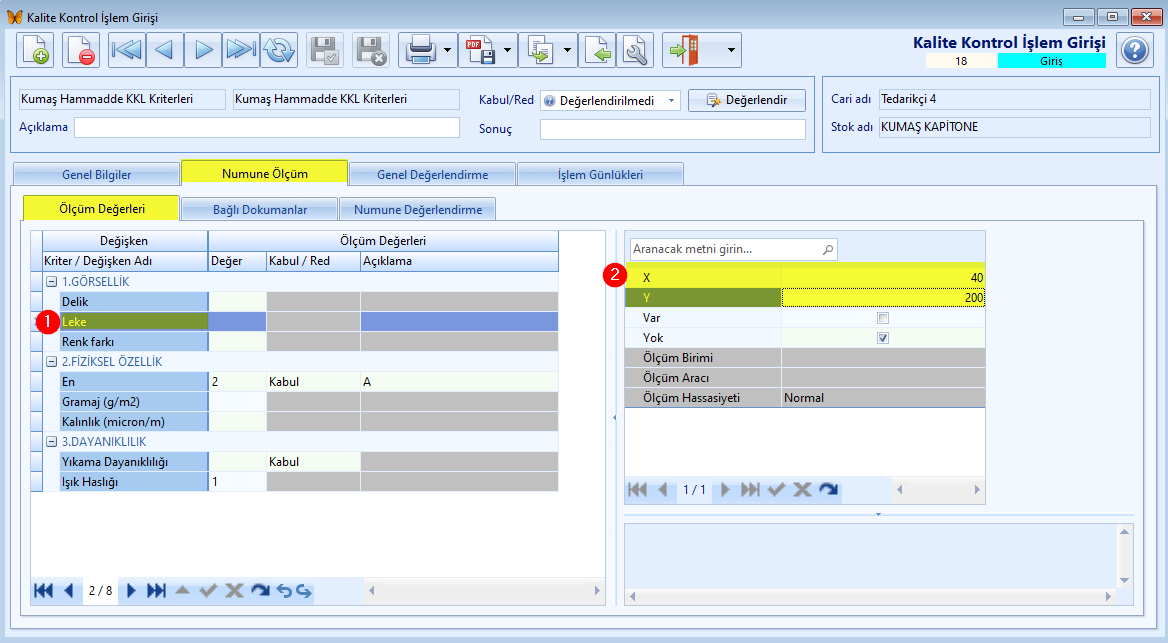
Task: Collapse the 1.GÖRSELLİK group
Action: [x=51, y=282]
